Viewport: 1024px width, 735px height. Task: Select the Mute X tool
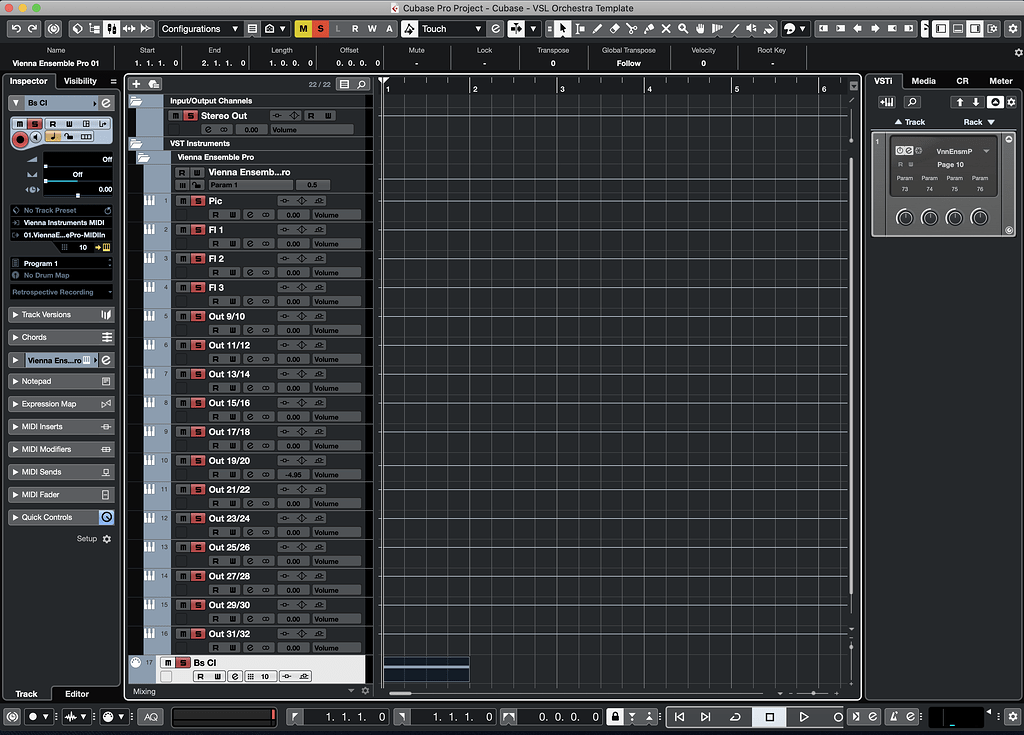click(666, 29)
